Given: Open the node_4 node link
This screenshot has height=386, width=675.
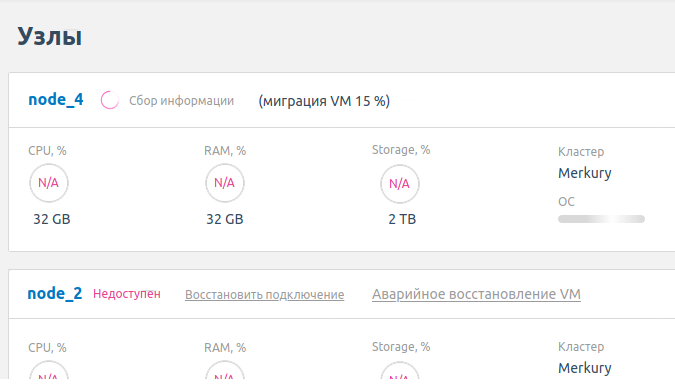Looking at the screenshot, I should (56, 100).
